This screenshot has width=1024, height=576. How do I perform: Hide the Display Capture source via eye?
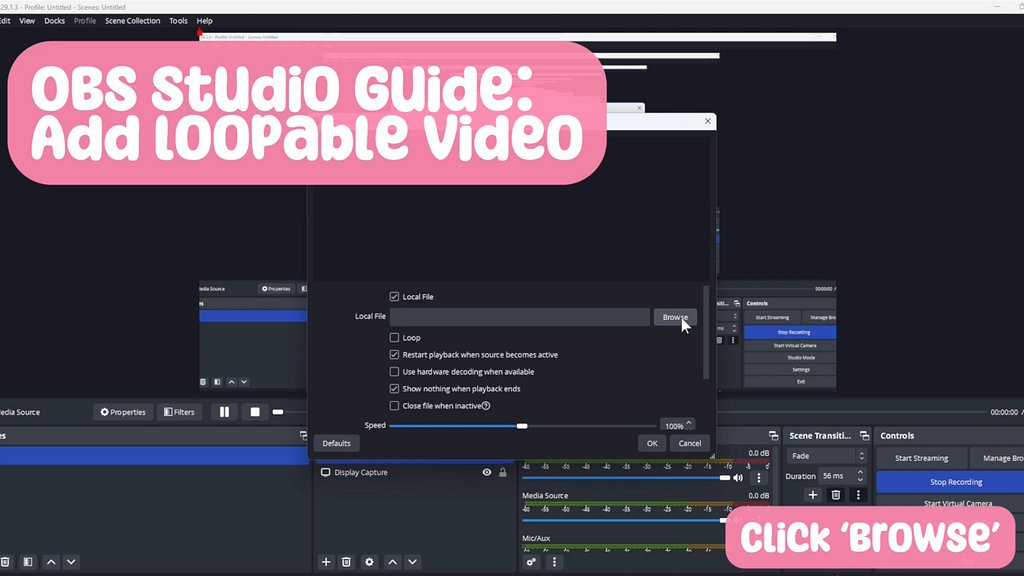click(487, 473)
